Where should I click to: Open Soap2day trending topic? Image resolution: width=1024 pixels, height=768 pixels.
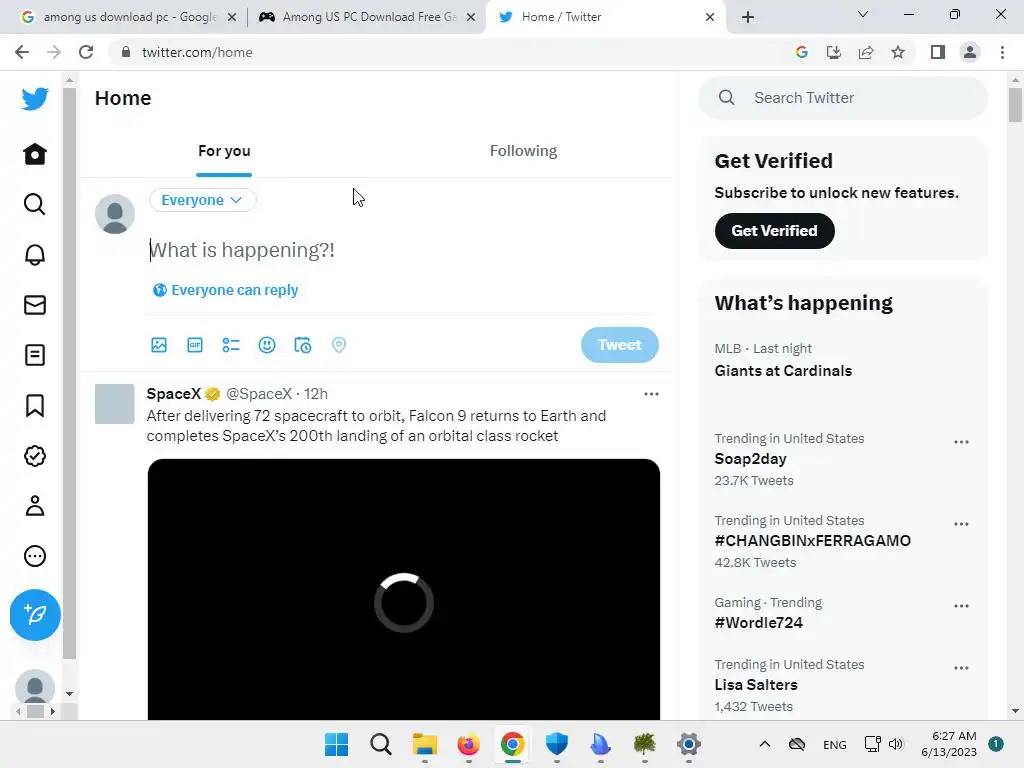(x=750, y=459)
